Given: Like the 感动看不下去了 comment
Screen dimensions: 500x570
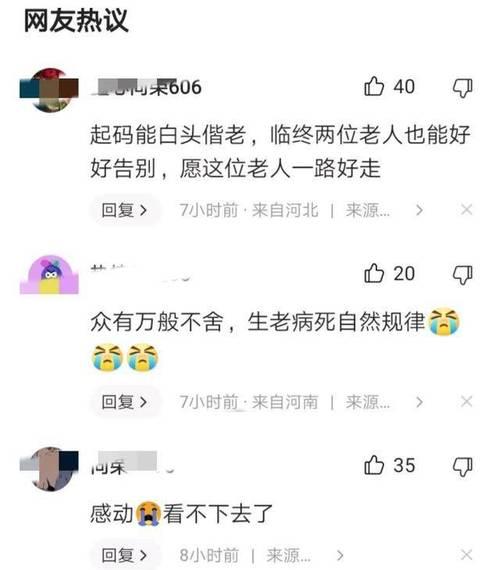Looking at the screenshot, I should (x=374, y=465).
